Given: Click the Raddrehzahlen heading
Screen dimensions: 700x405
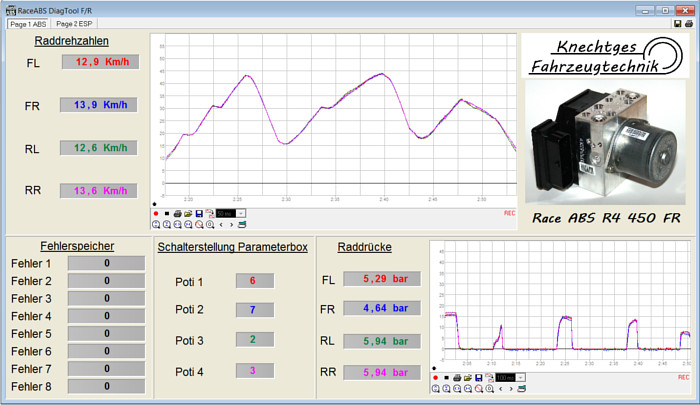Looking at the screenshot, I should click(71, 41).
